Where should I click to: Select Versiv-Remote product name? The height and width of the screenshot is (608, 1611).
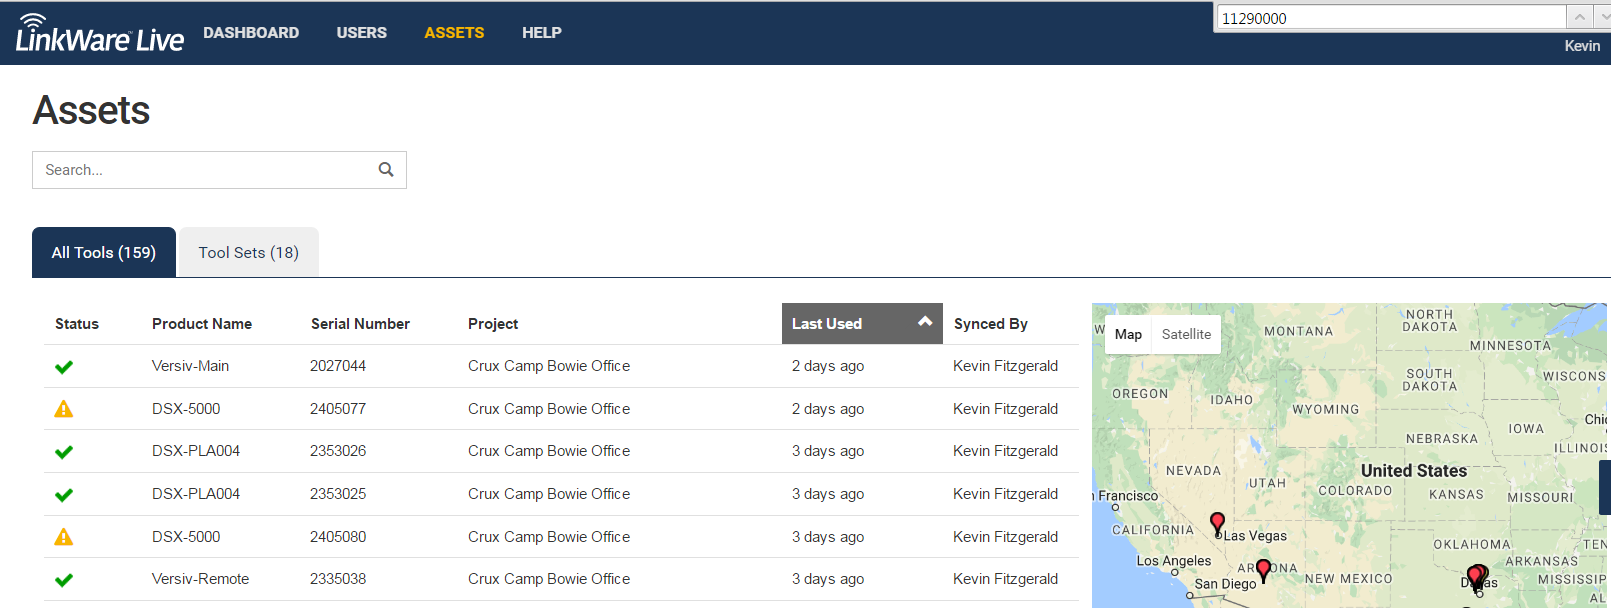[200, 579]
